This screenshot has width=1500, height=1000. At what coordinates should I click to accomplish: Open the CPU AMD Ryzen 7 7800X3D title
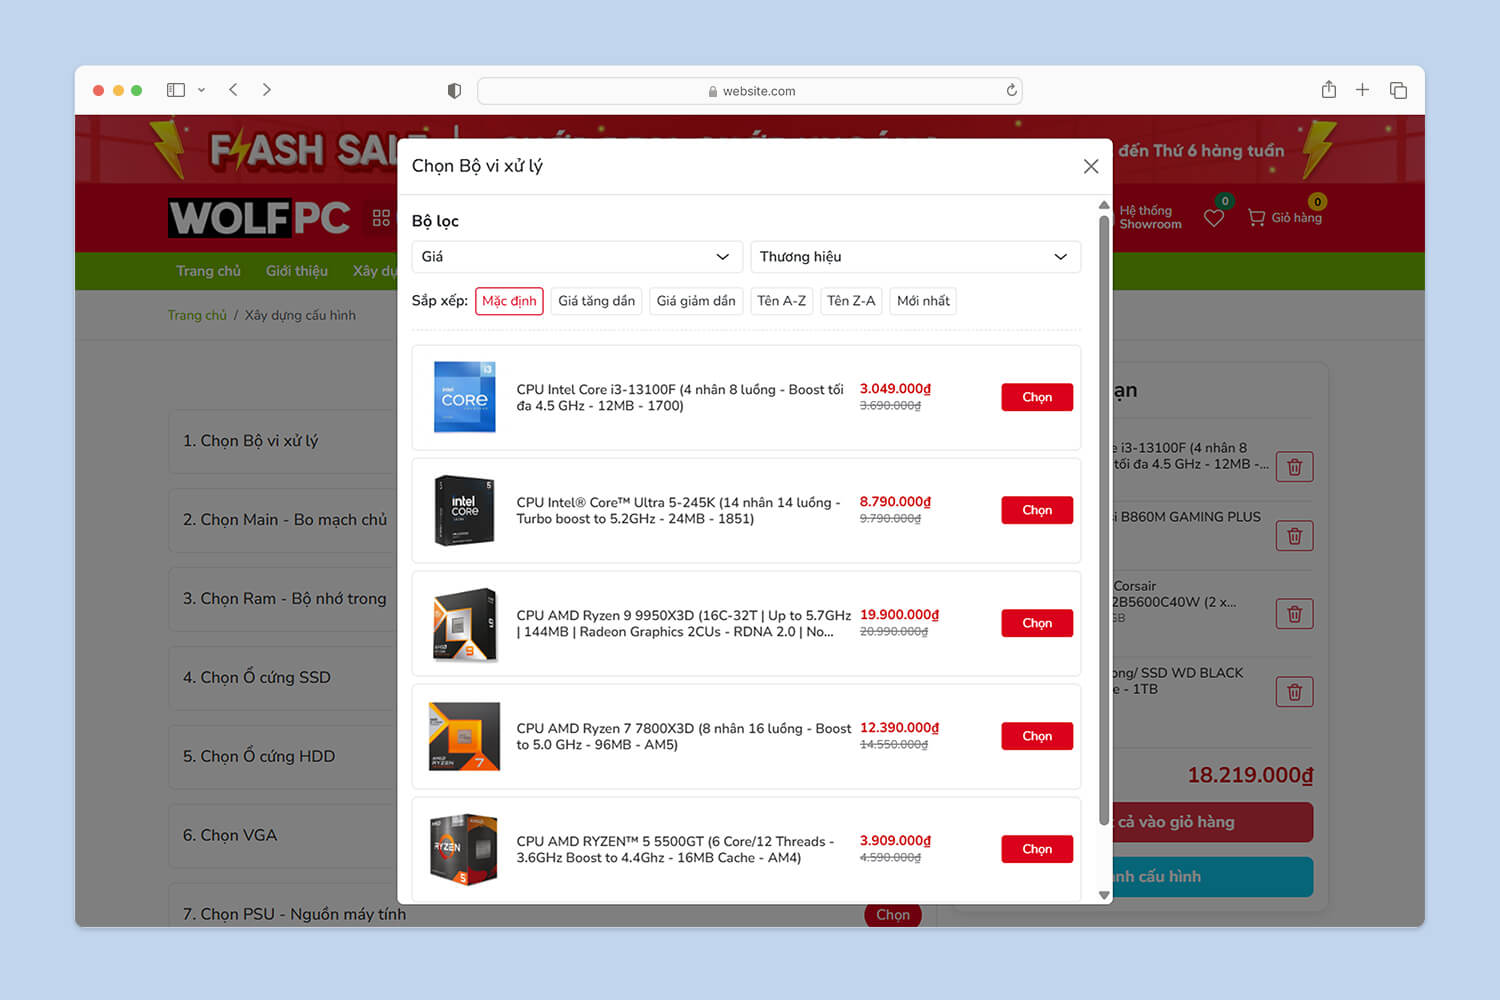click(x=684, y=736)
